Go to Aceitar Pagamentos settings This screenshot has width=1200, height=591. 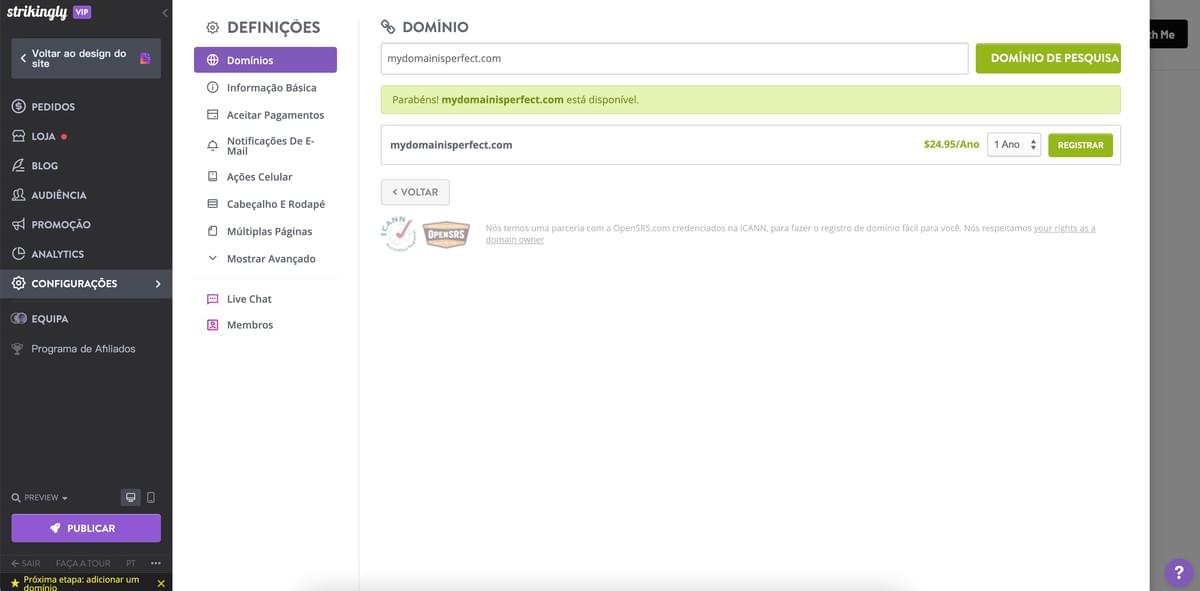275,115
